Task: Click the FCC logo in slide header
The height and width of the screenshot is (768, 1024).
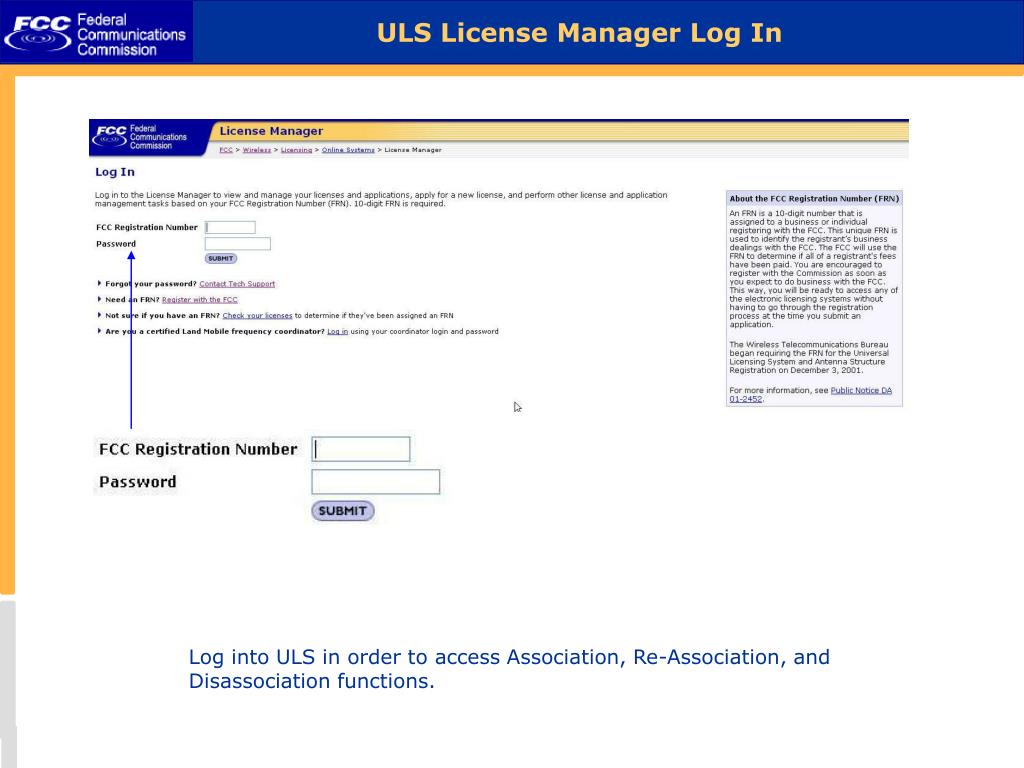Action: pos(95,33)
